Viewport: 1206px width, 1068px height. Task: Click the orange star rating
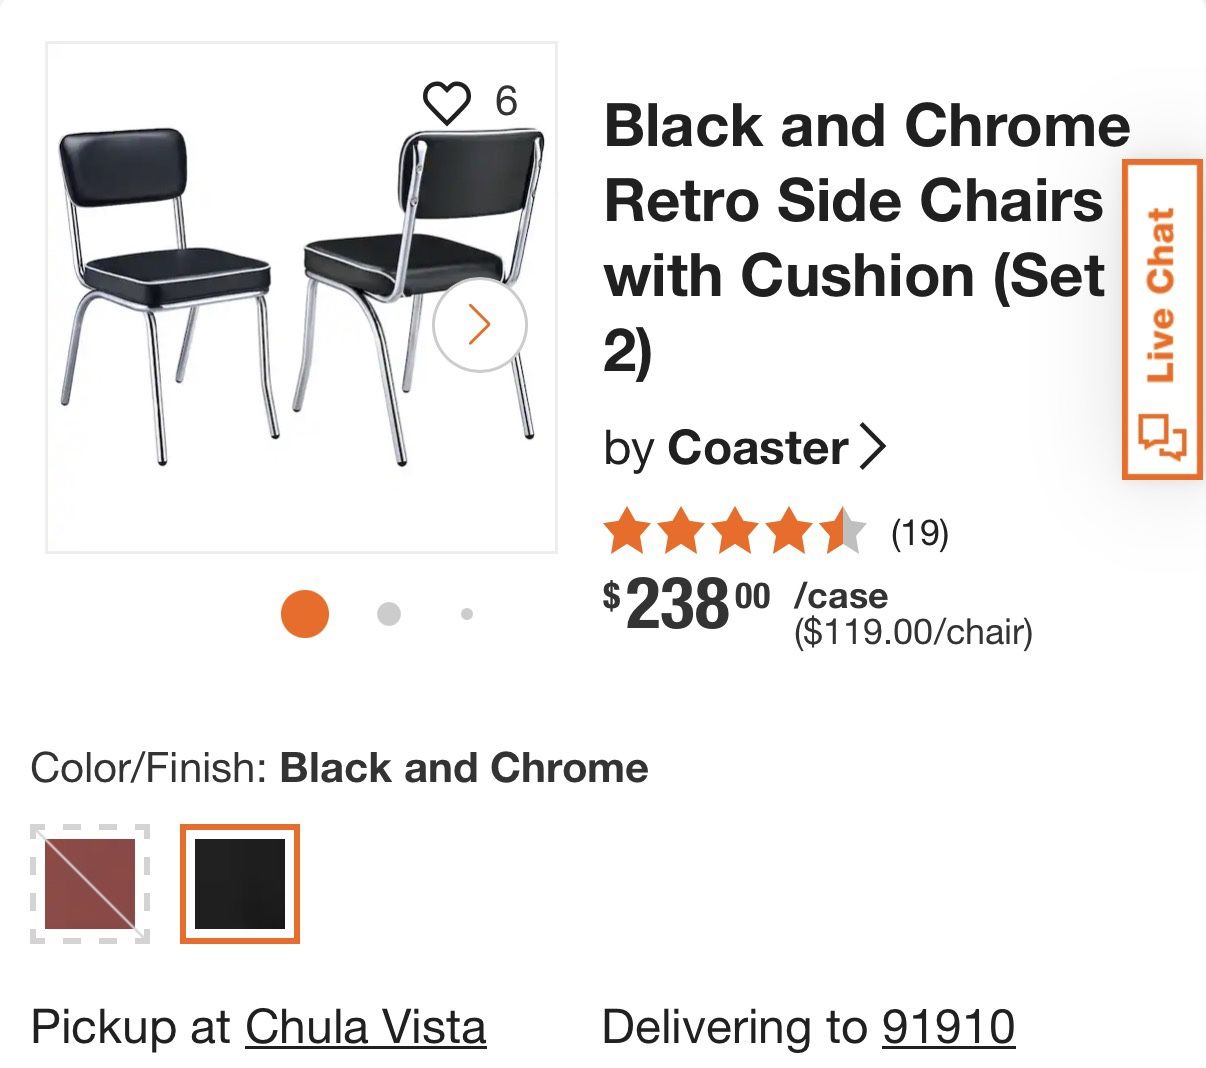point(734,531)
